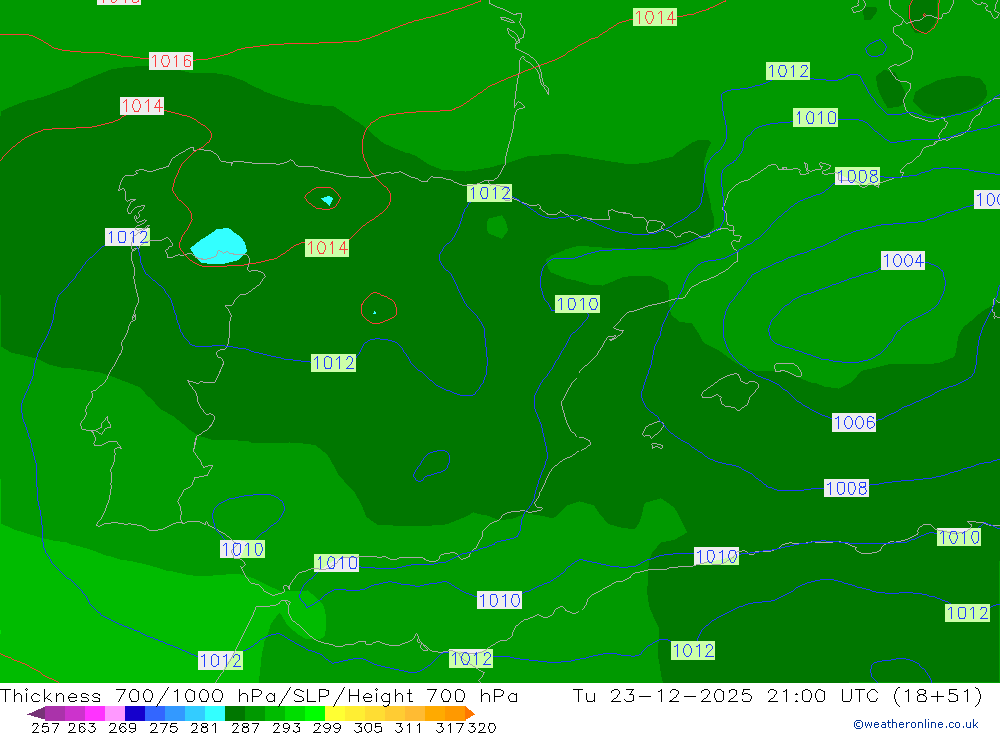Click the legend value 293
1000x733 pixels.
coord(286,727)
